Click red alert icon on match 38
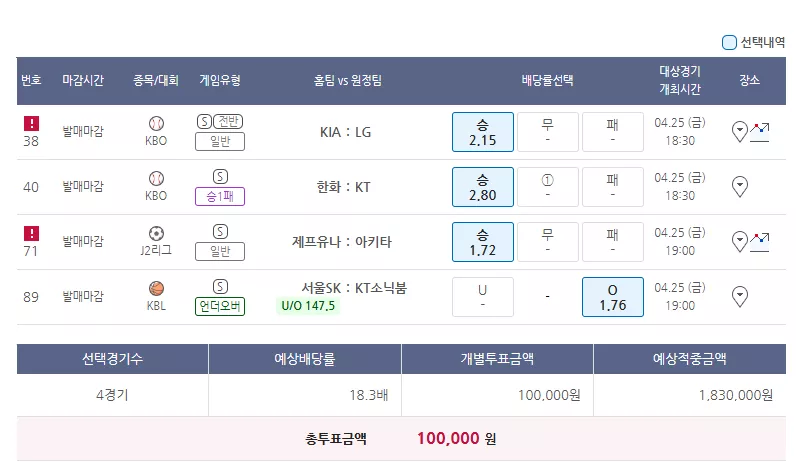 31,123
